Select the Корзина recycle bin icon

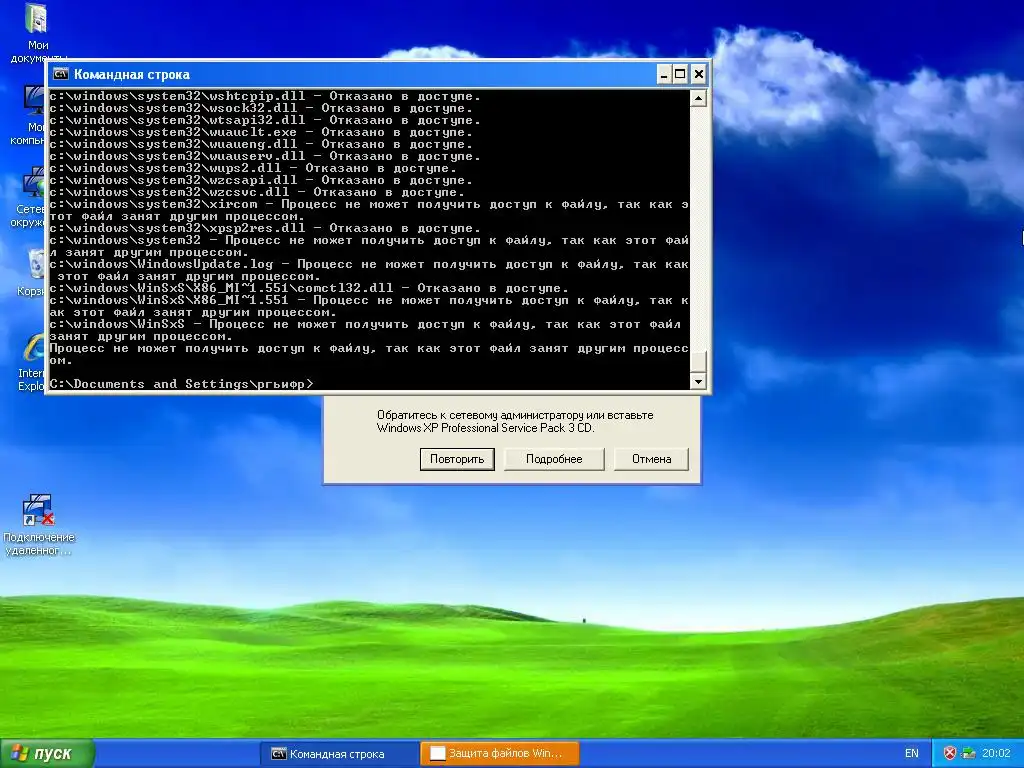coord(31,272)
